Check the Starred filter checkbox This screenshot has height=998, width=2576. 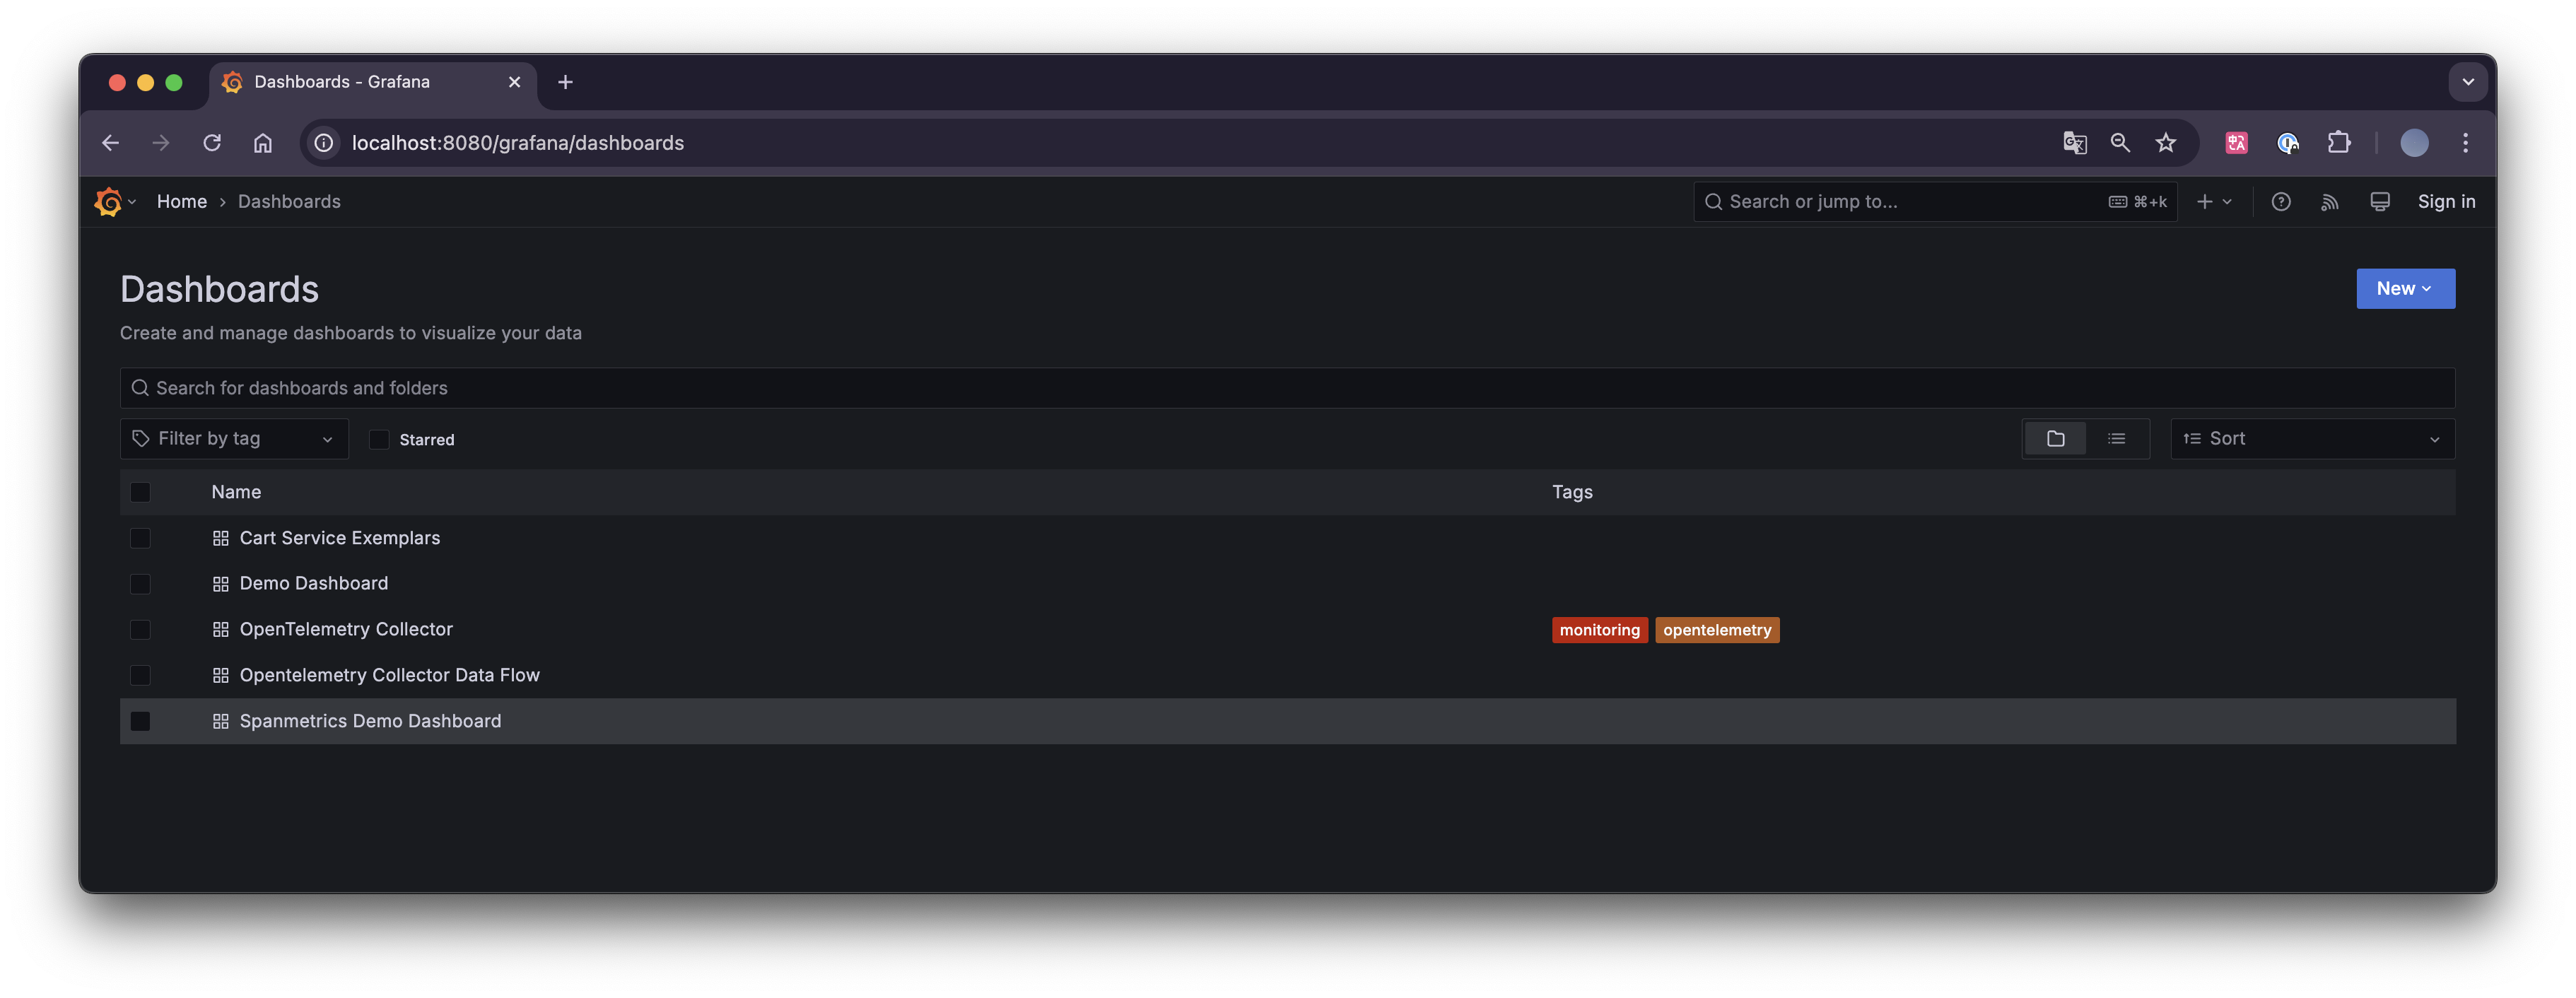coord(379,440)
